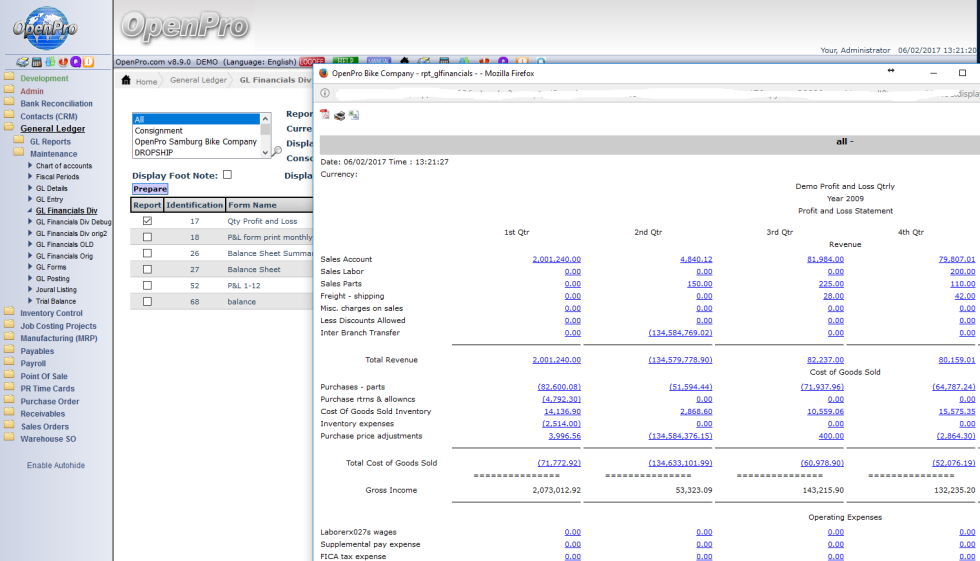Export report as PDF icon
980x561 pixels.
click(x=325, y=115)
